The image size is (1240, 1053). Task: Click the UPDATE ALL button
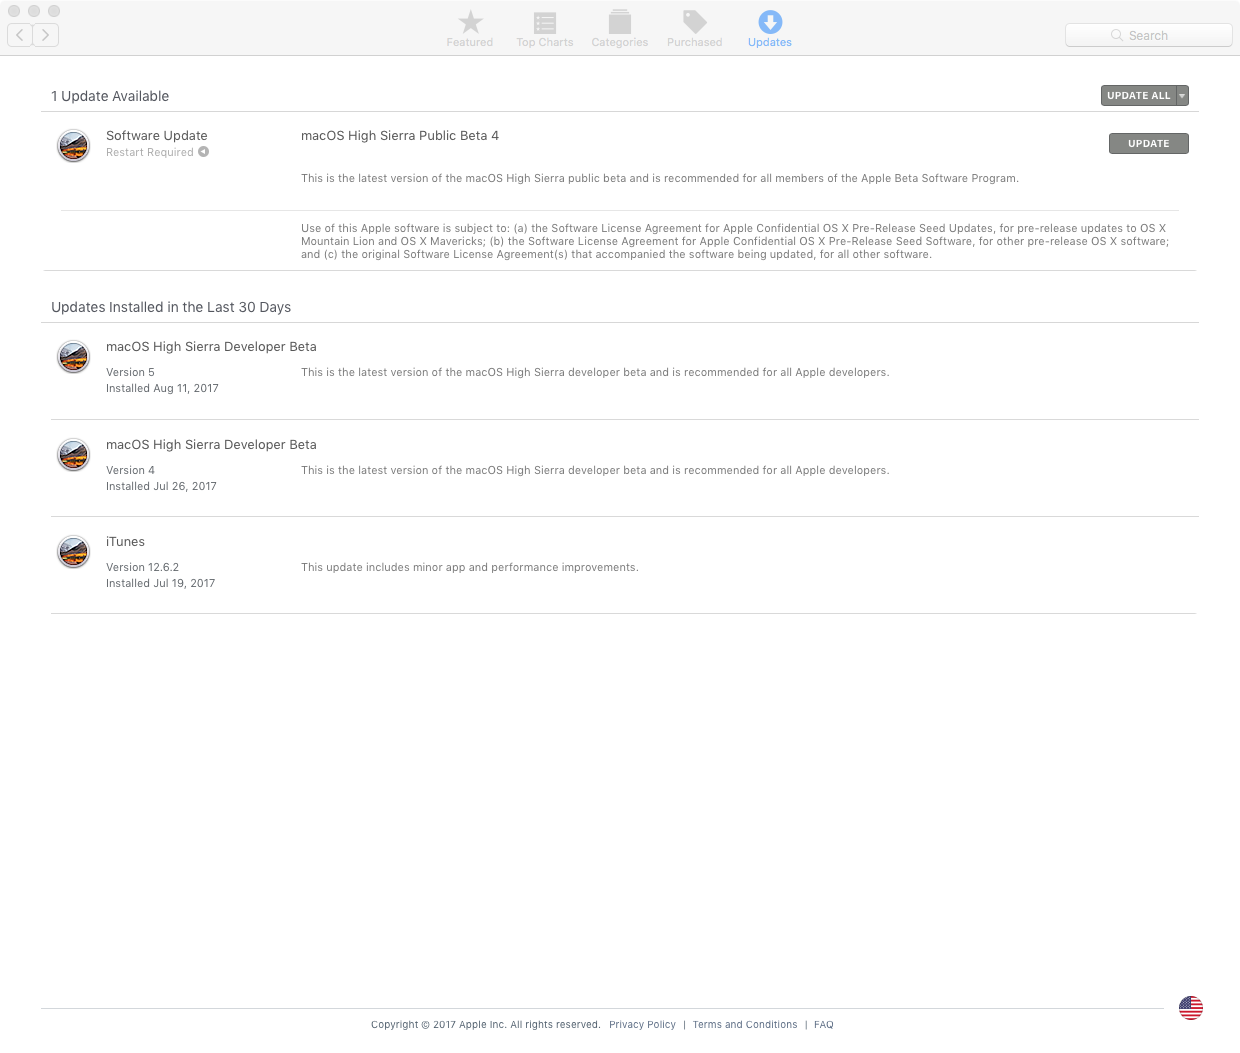coord(1138,95)
